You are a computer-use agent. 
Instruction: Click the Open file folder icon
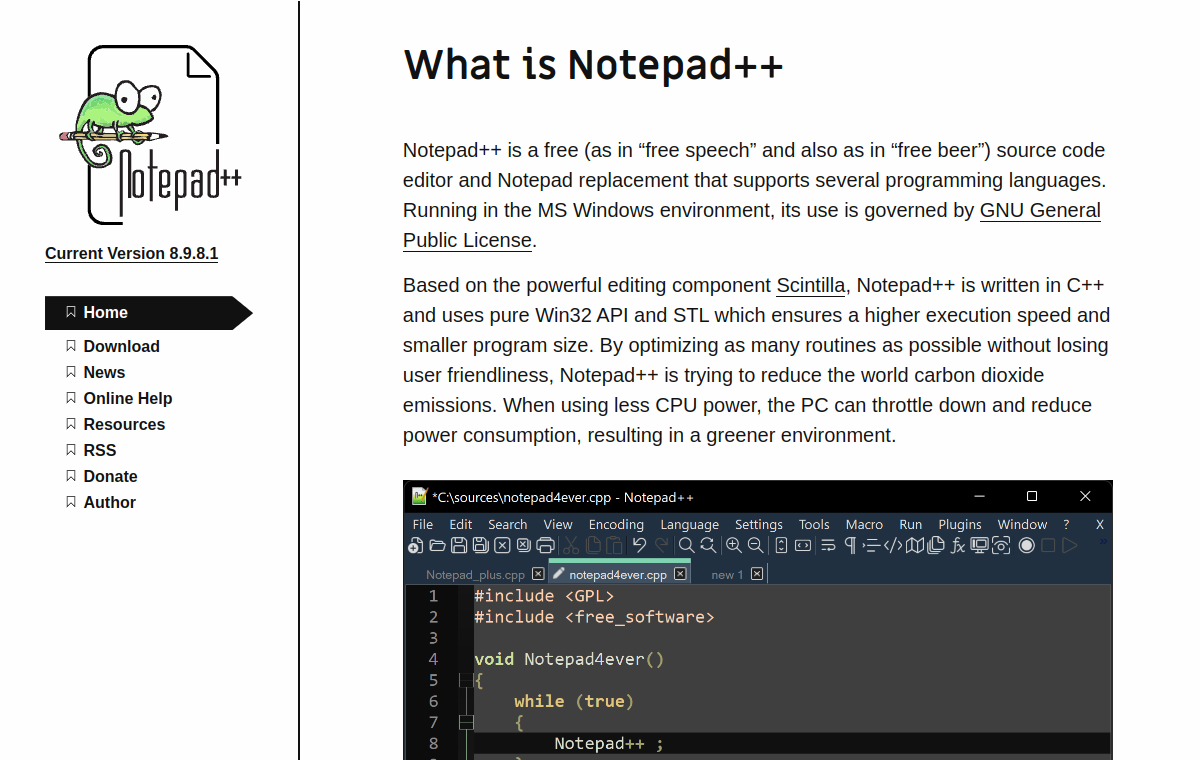pos(437,545)
